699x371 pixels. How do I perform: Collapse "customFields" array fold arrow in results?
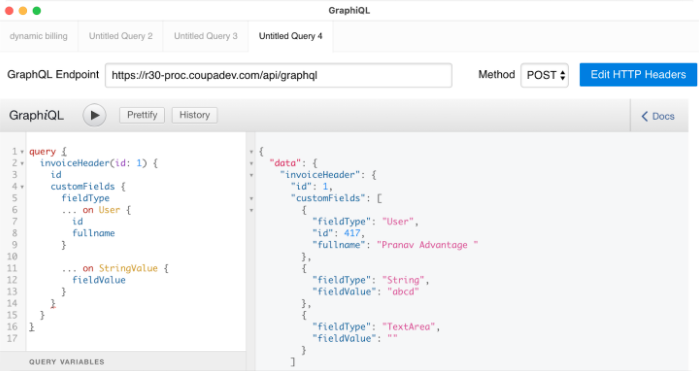click(251, 198)
